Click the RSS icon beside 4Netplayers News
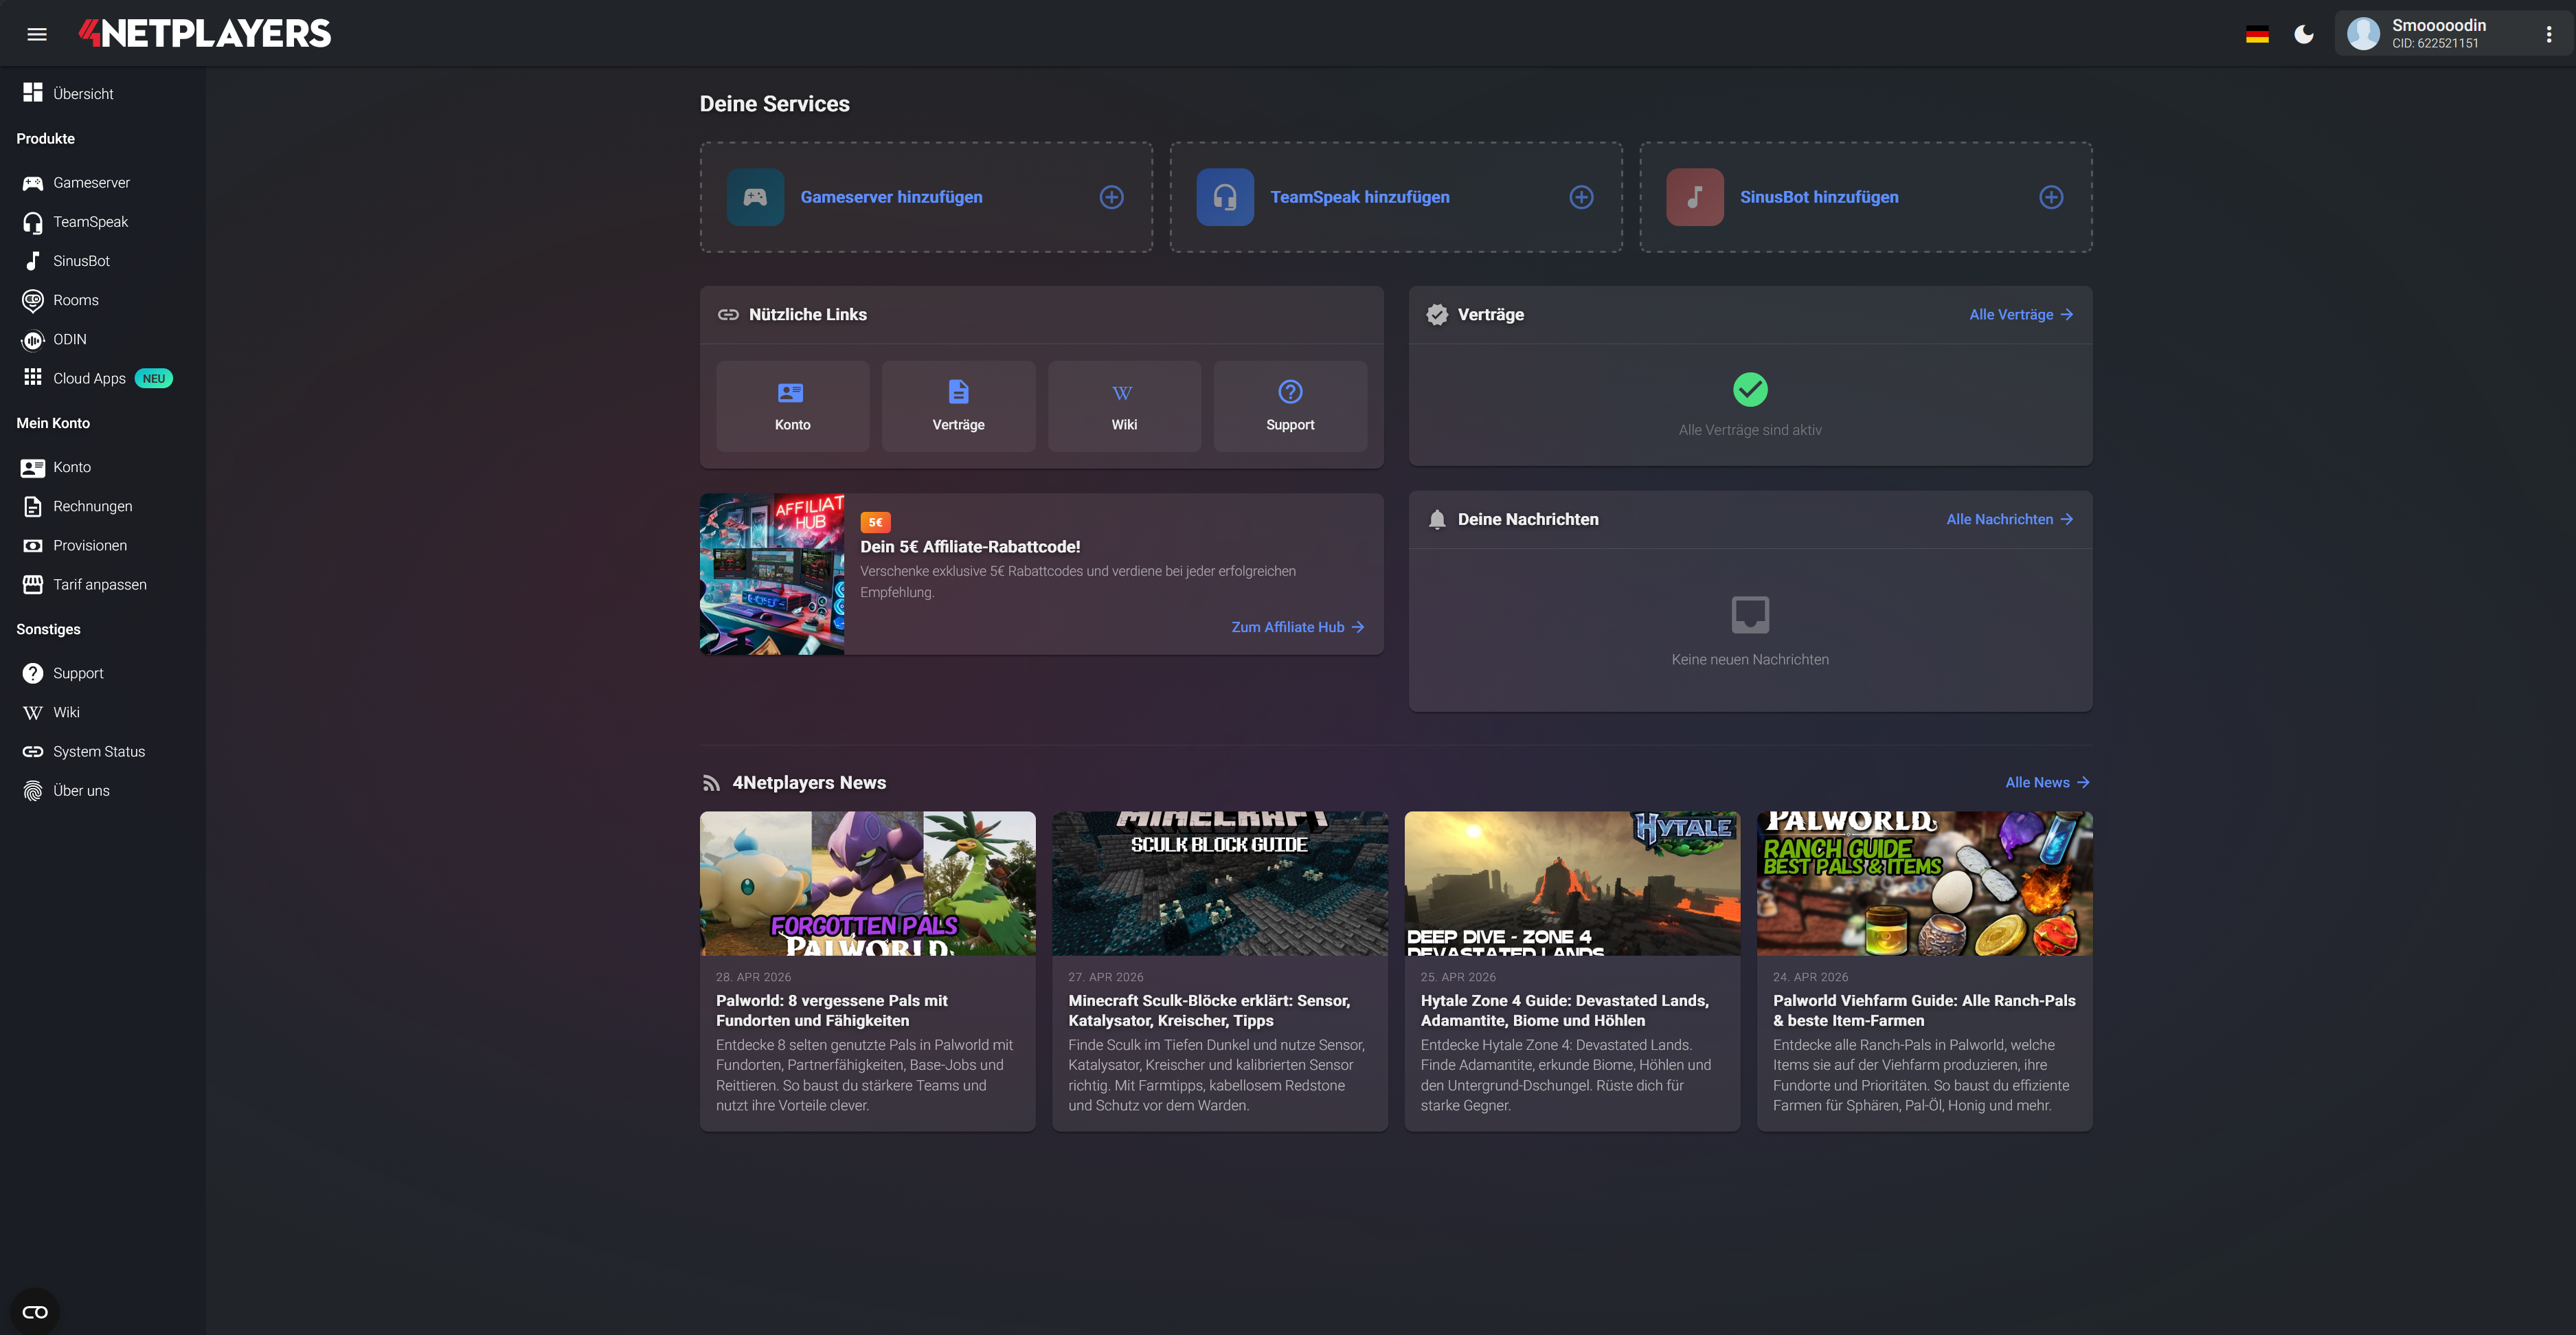The image size is (2576, 1335). click(x=711, y=783)
